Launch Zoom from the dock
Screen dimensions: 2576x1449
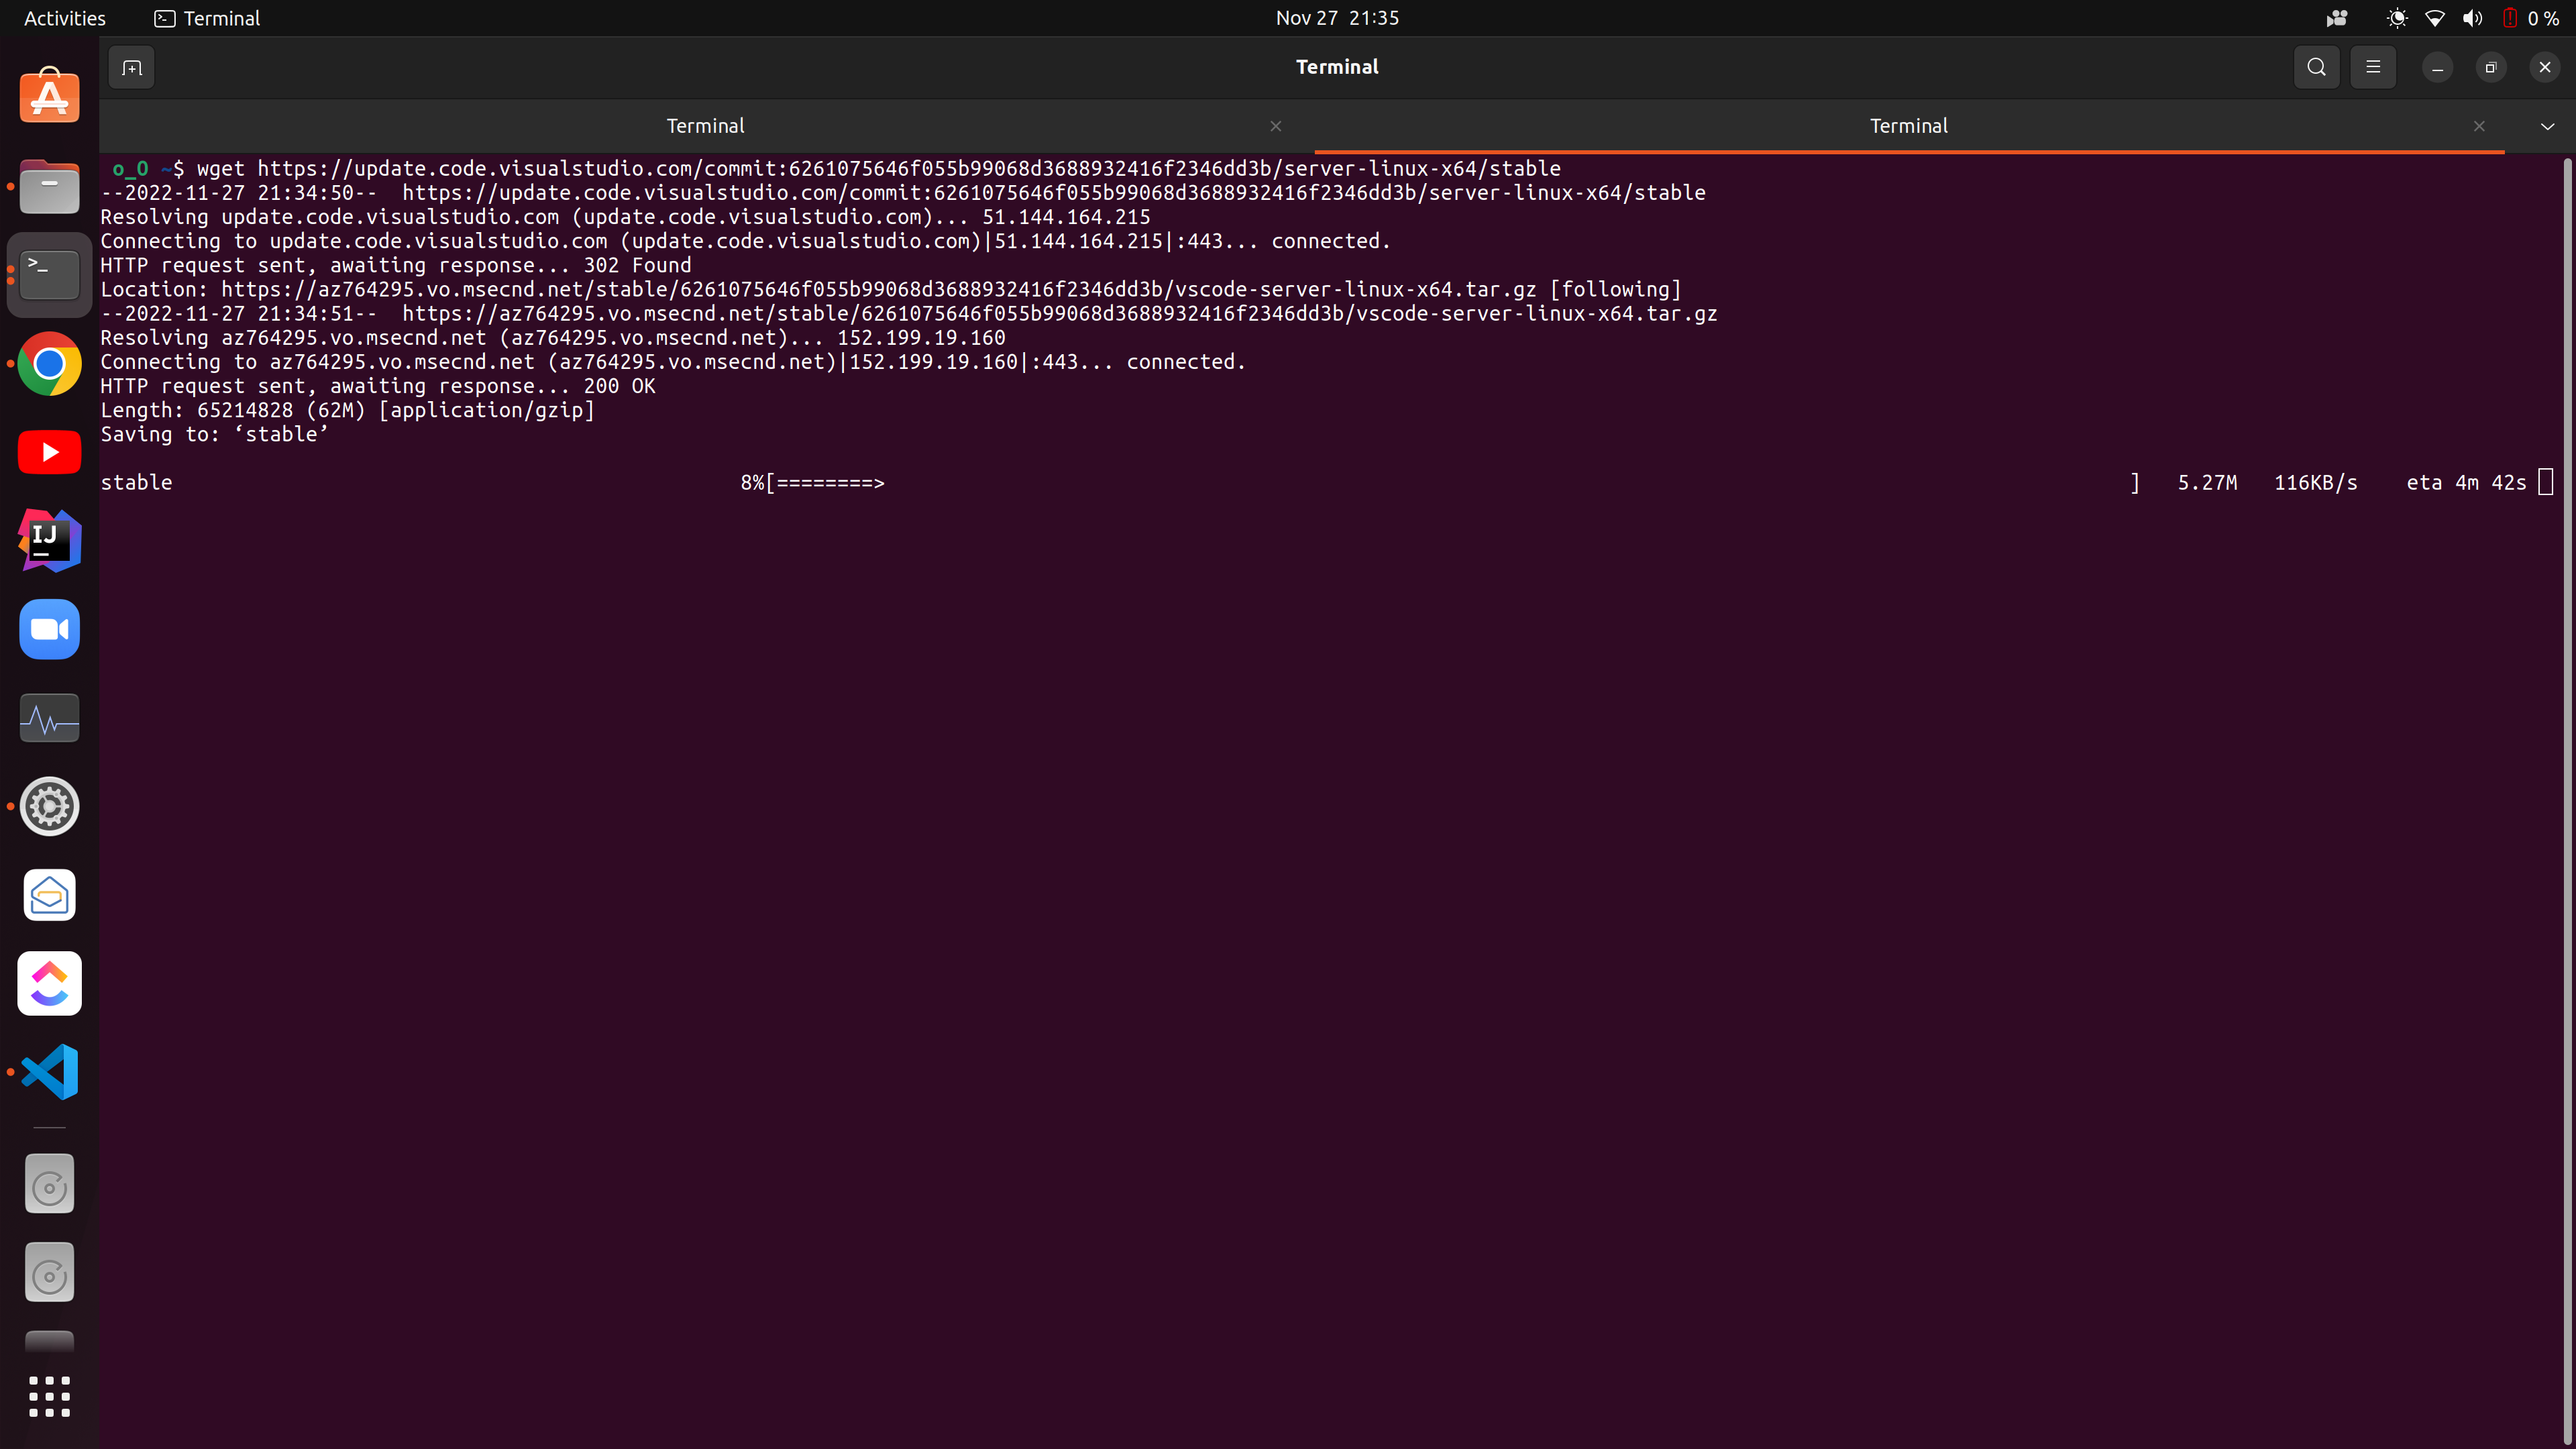[49, 629]
